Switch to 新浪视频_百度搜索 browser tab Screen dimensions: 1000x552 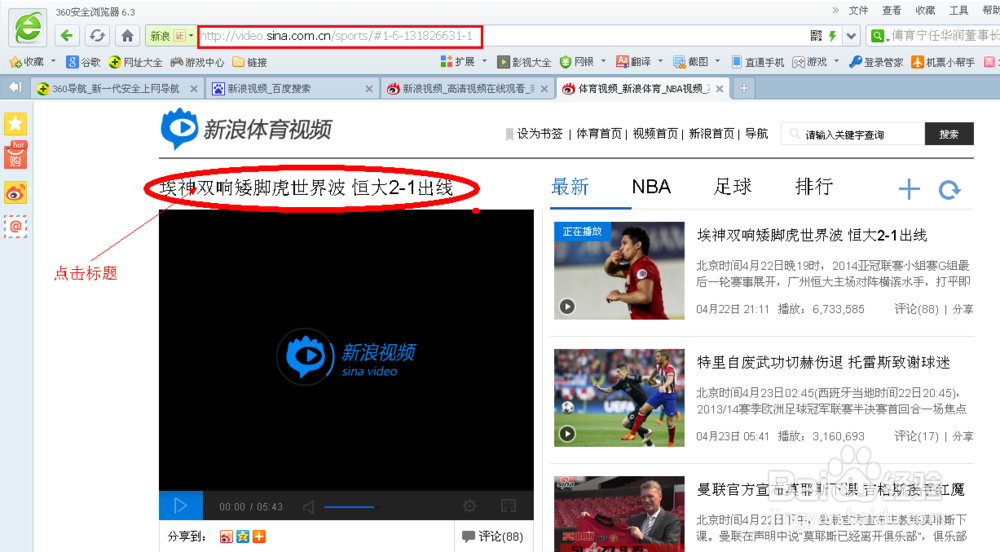[x=293, y=89]
